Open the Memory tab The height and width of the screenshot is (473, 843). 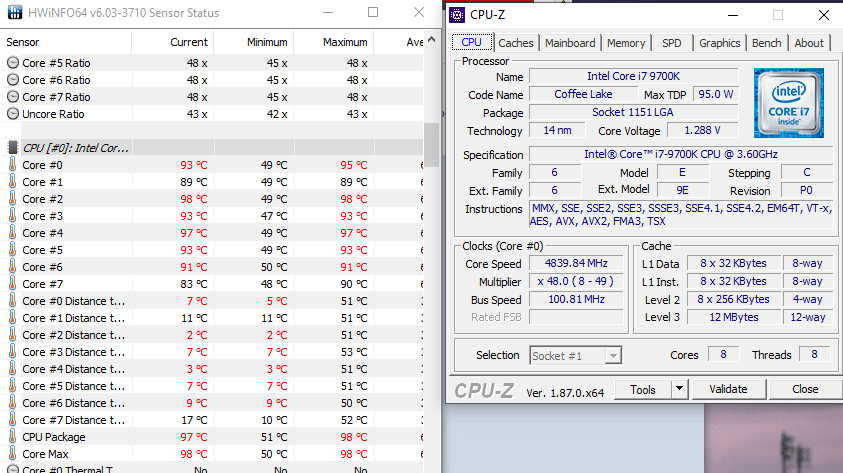click(626, 43)
